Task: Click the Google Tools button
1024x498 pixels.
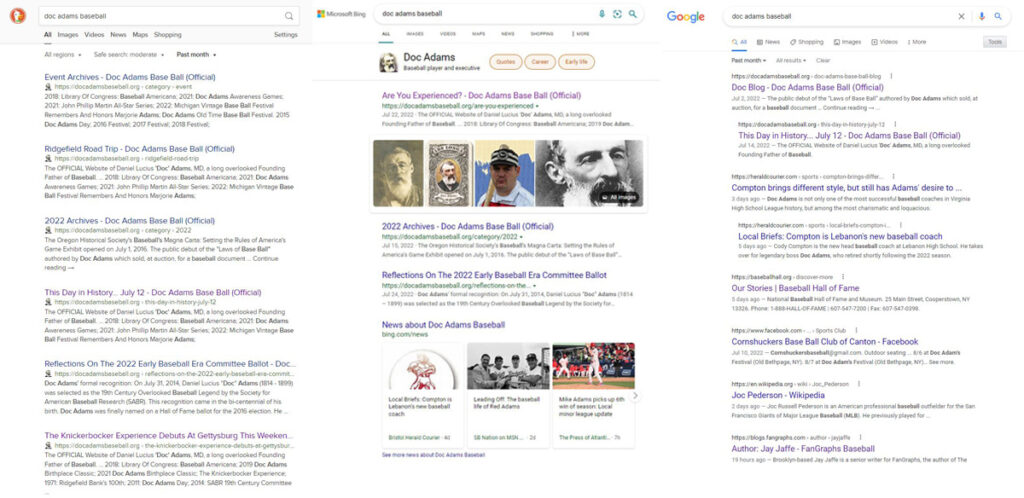Action: coord(994,42)
